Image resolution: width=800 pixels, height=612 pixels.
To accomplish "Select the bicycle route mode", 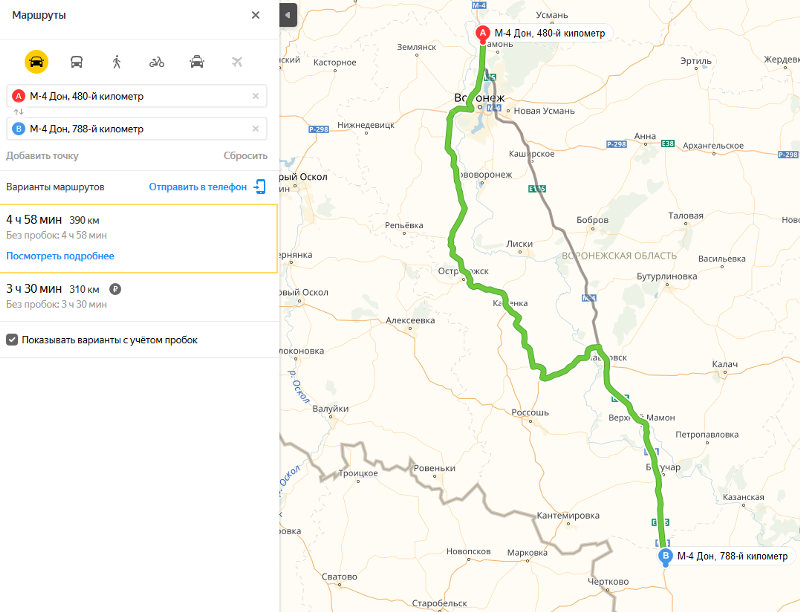I will (157, 62).
